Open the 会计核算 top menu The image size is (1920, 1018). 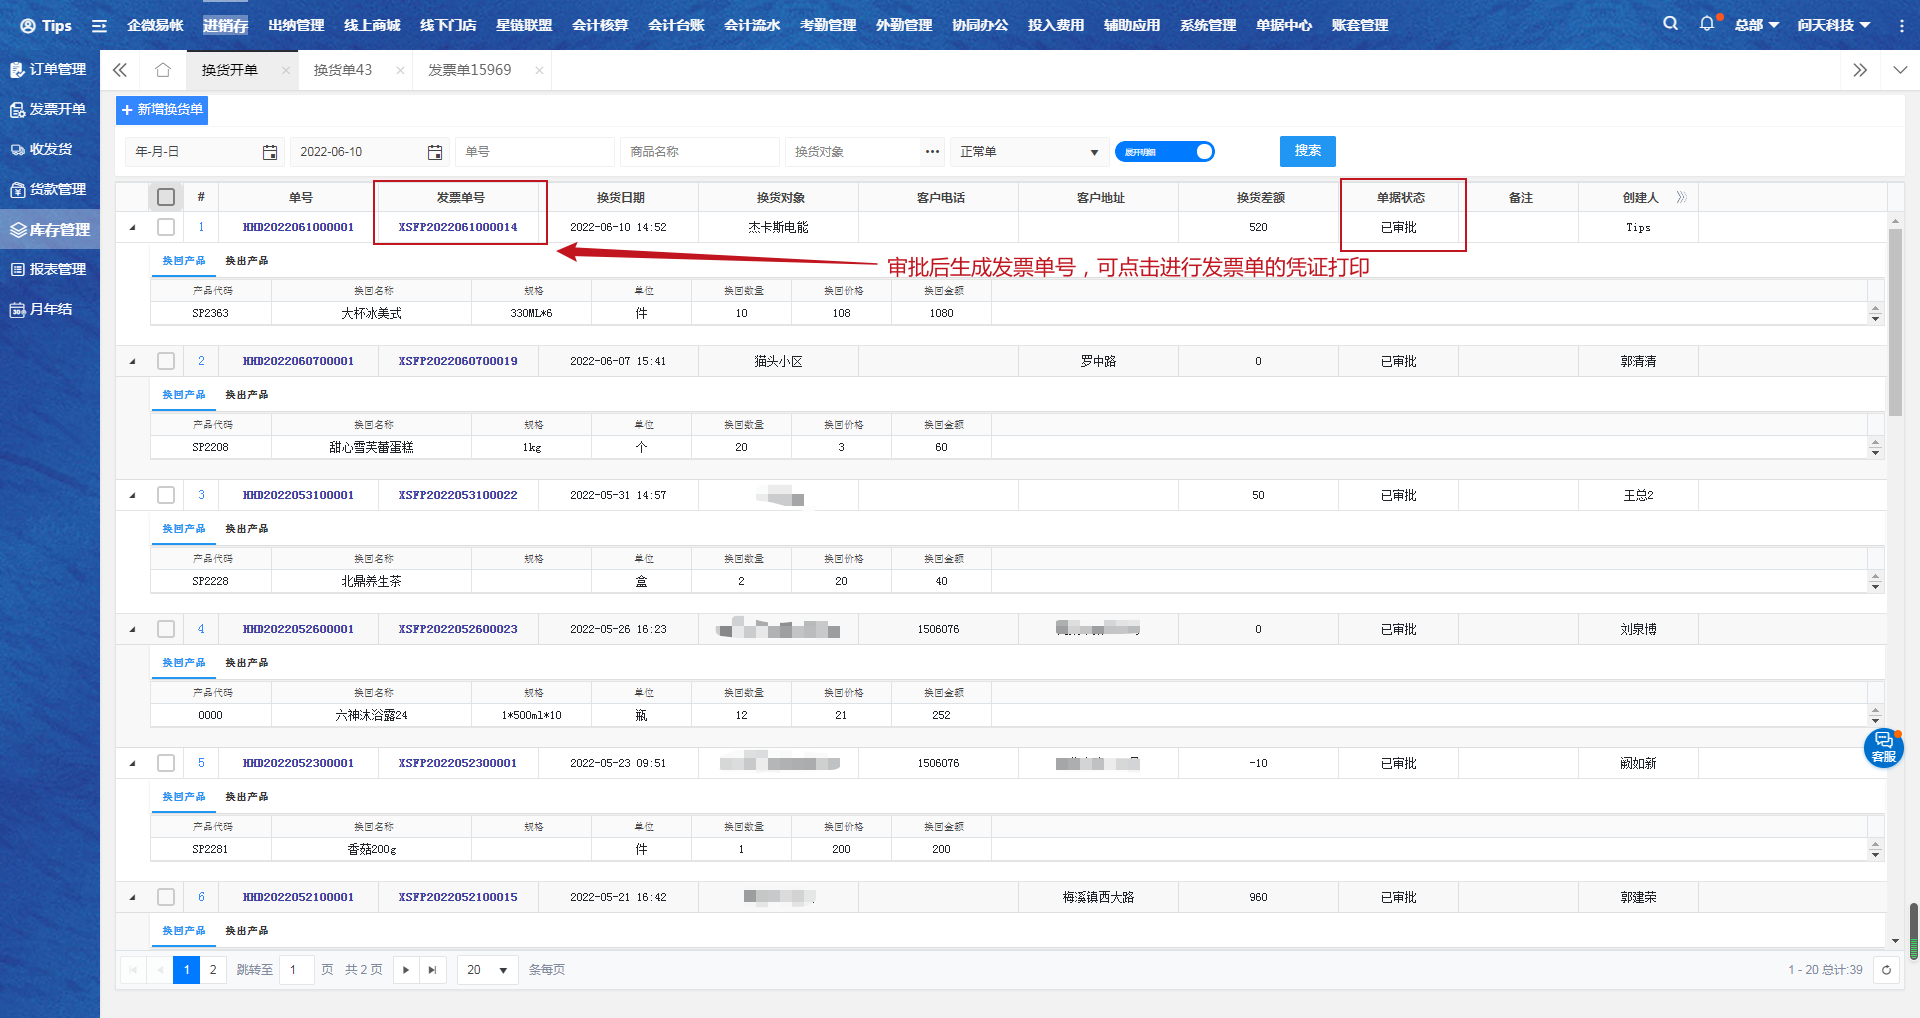coord(600,25)
